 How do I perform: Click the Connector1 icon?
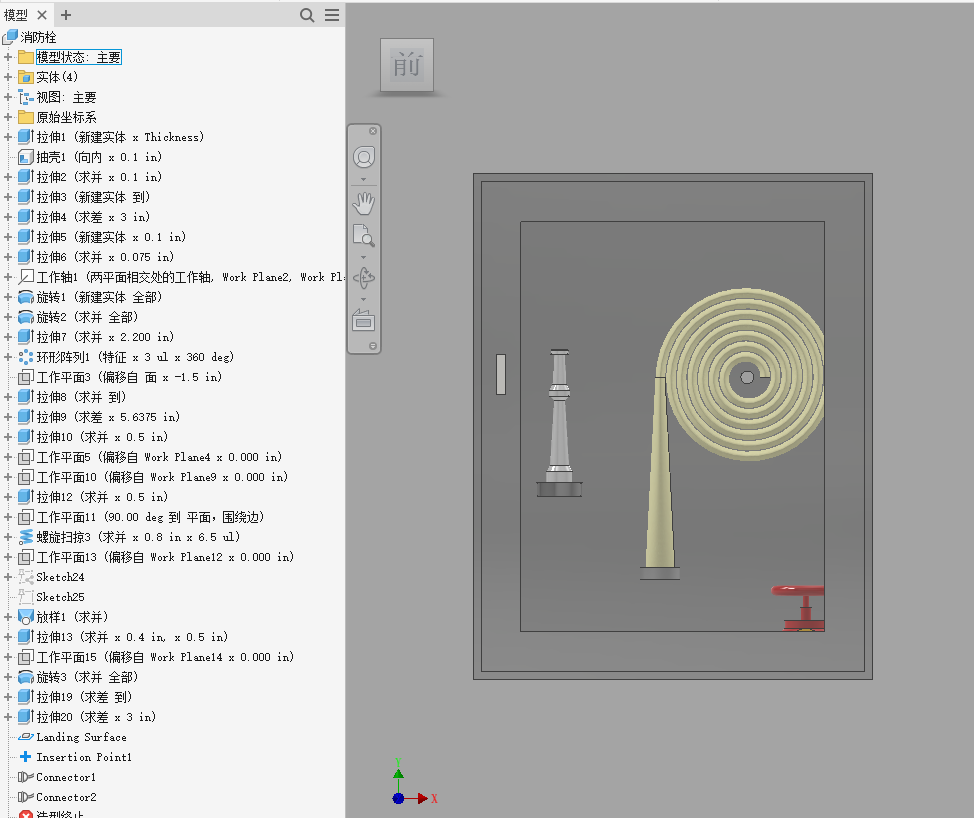[25, 777]
